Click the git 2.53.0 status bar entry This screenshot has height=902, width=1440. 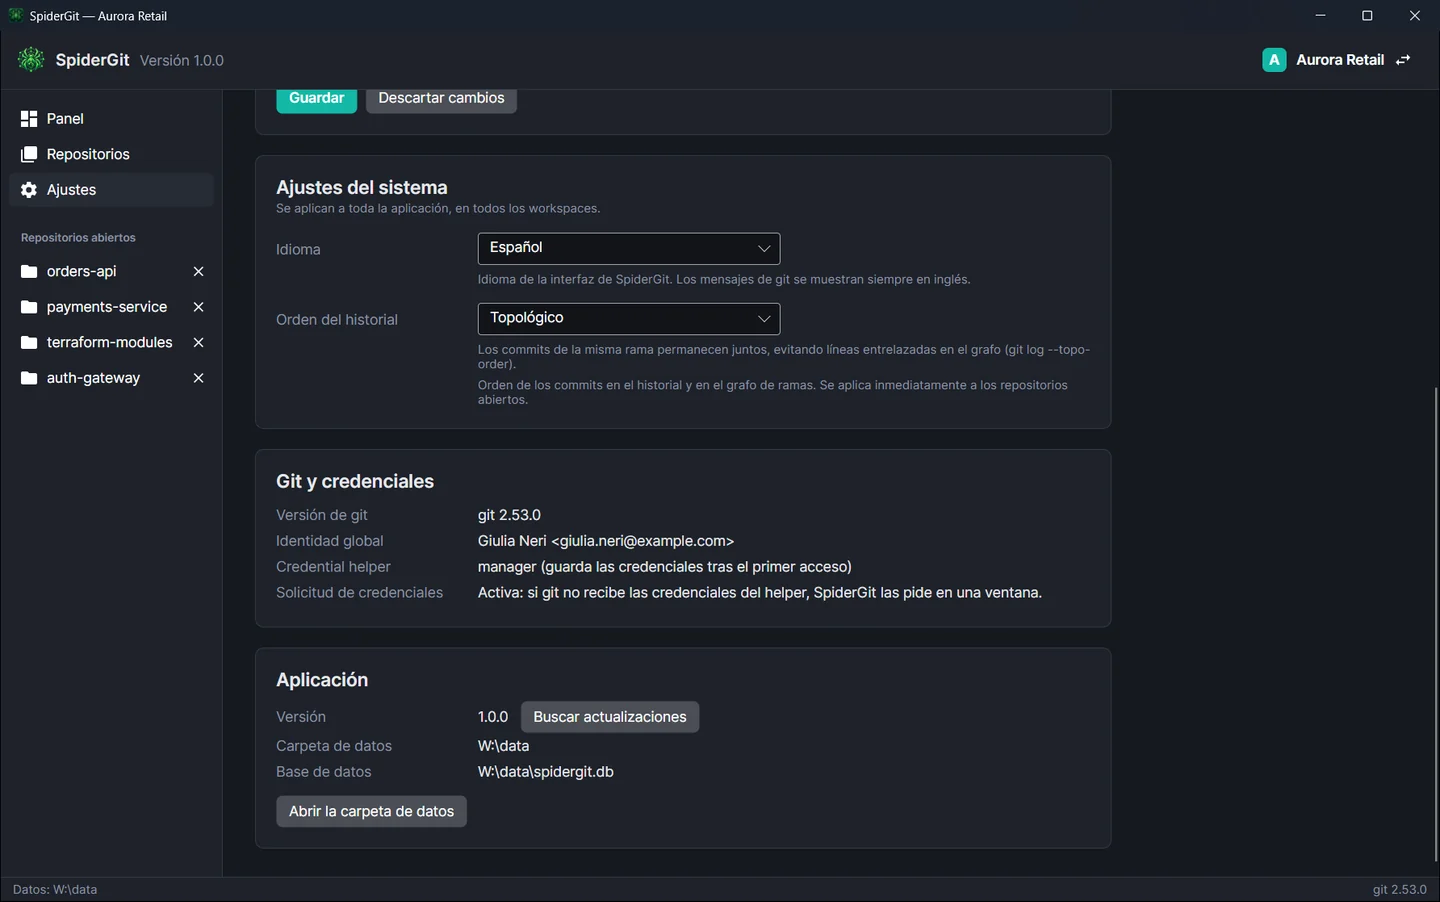point(1400,890)
